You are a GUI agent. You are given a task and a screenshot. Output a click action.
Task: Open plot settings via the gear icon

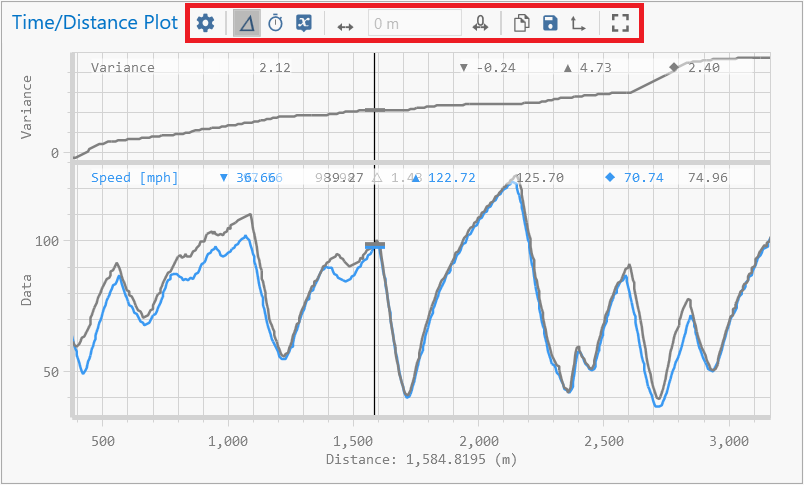point(205,23)
